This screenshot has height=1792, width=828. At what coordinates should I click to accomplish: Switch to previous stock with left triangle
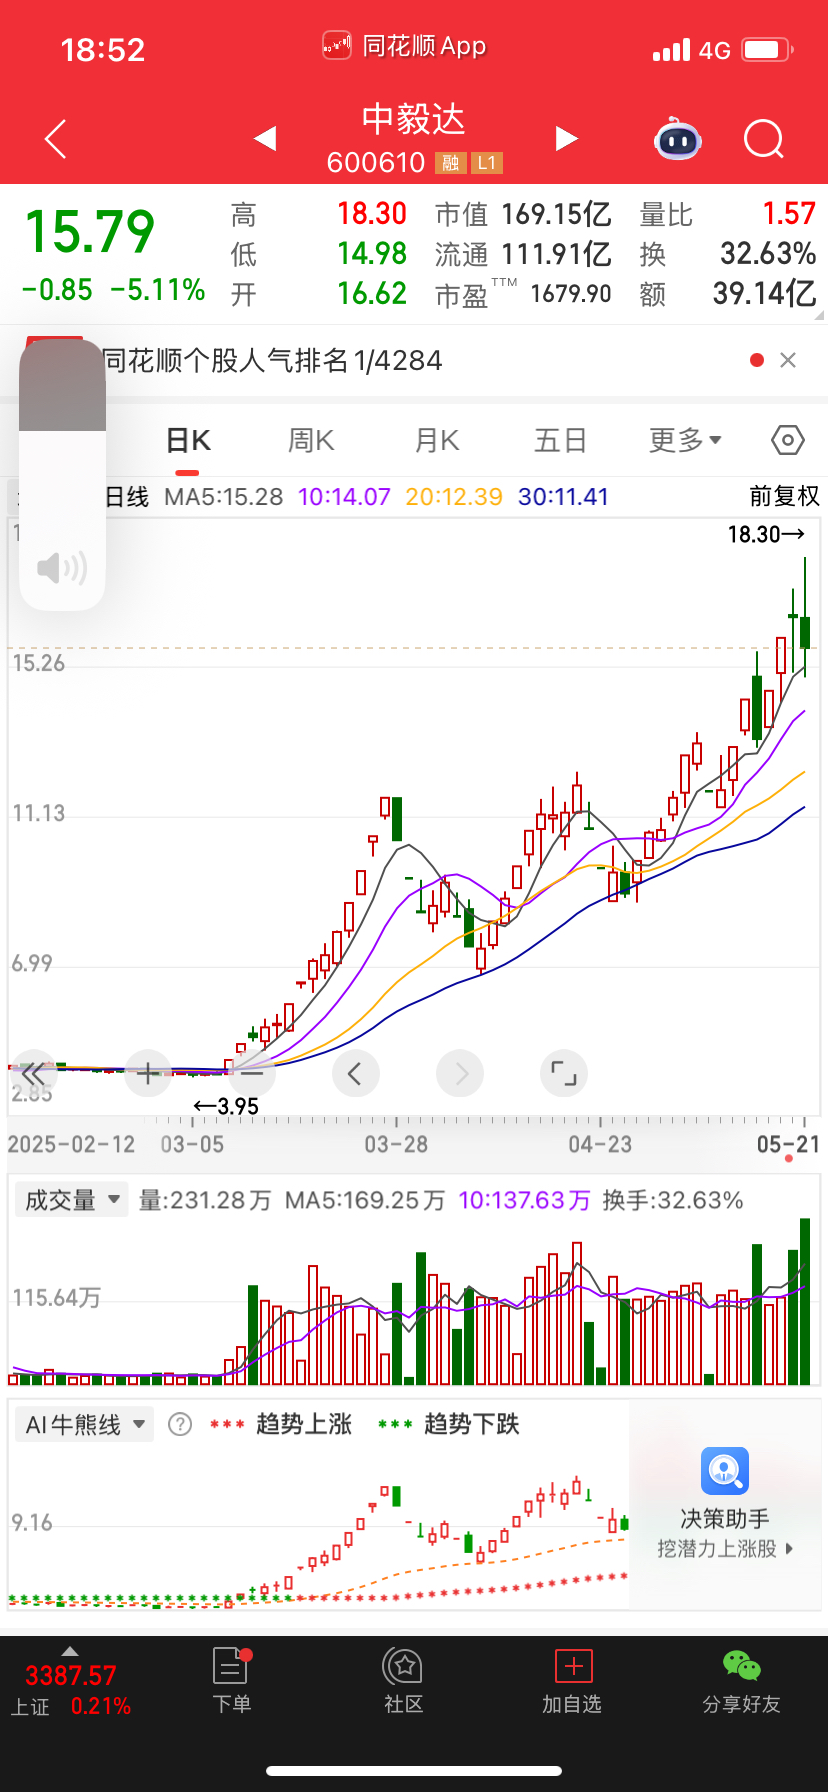pos(265,138)
